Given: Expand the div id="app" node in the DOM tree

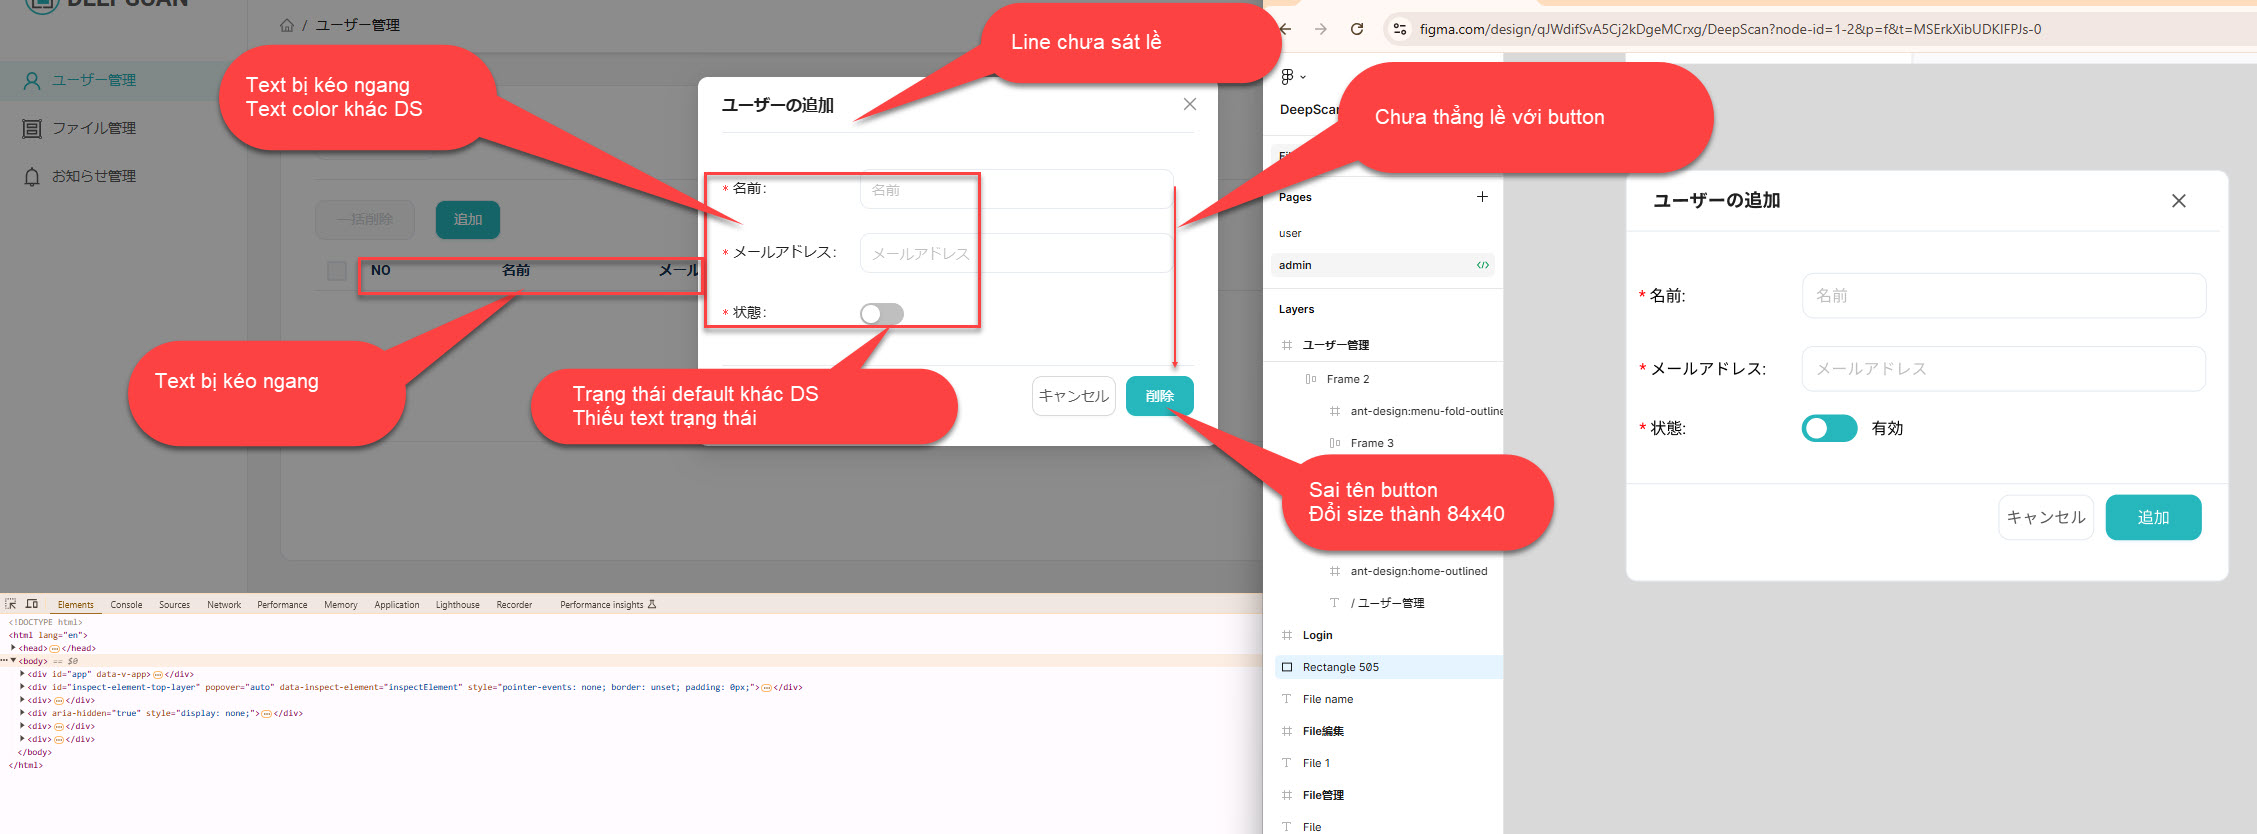Looking at the screenshot, I should pyautogui.click(x=22, y=674).
